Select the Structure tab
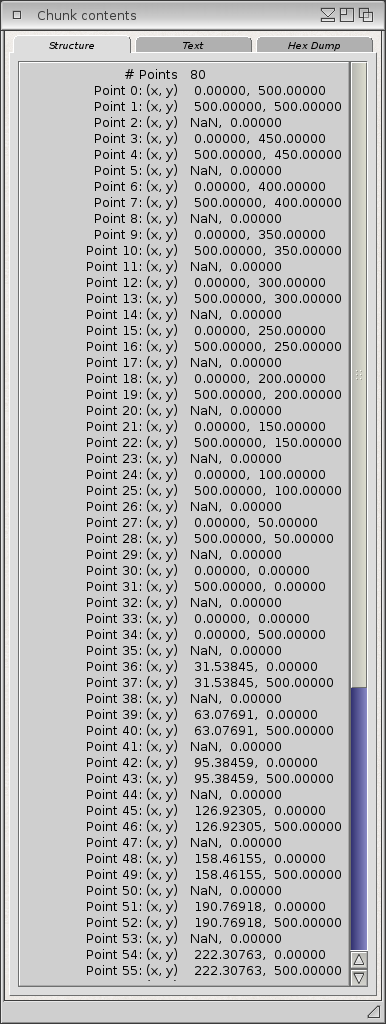The height and width of the screenshot is (1024, 386). (72, 45)
